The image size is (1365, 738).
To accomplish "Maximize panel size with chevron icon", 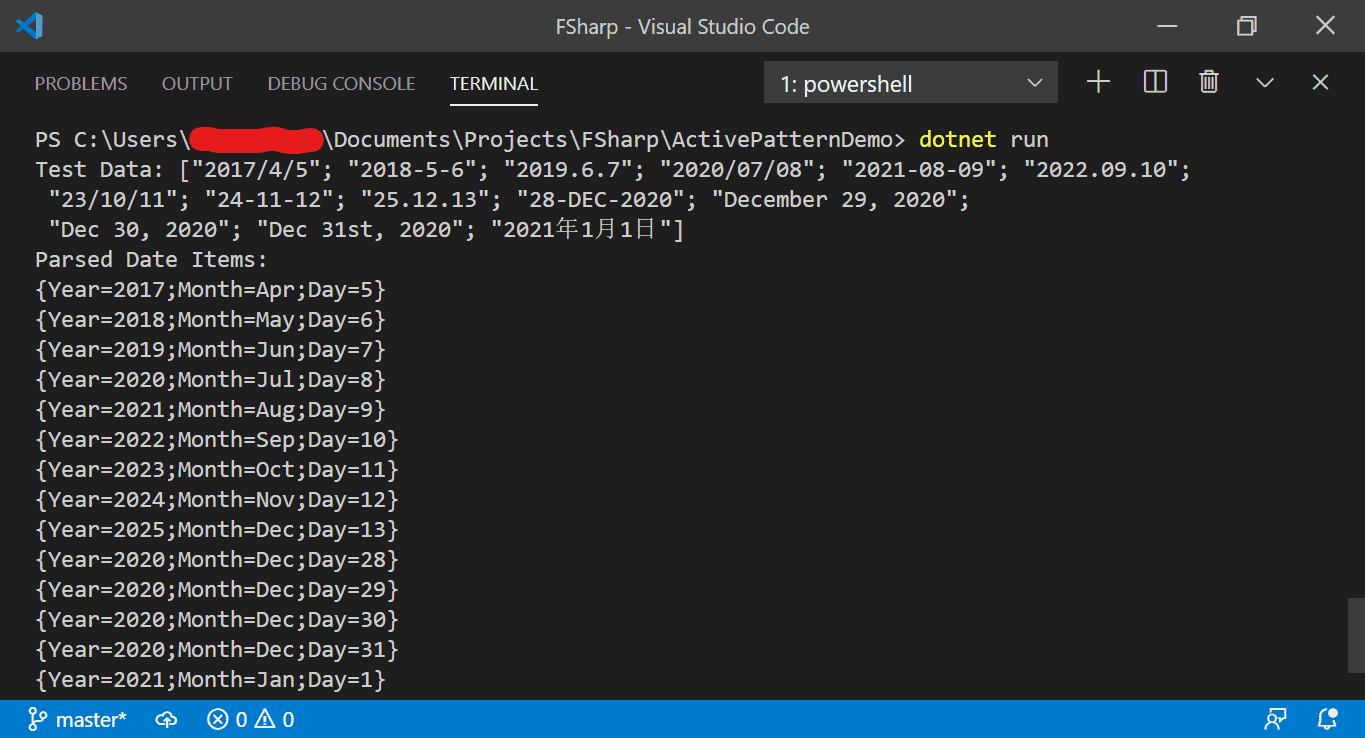I will (x=1265, y=83).
